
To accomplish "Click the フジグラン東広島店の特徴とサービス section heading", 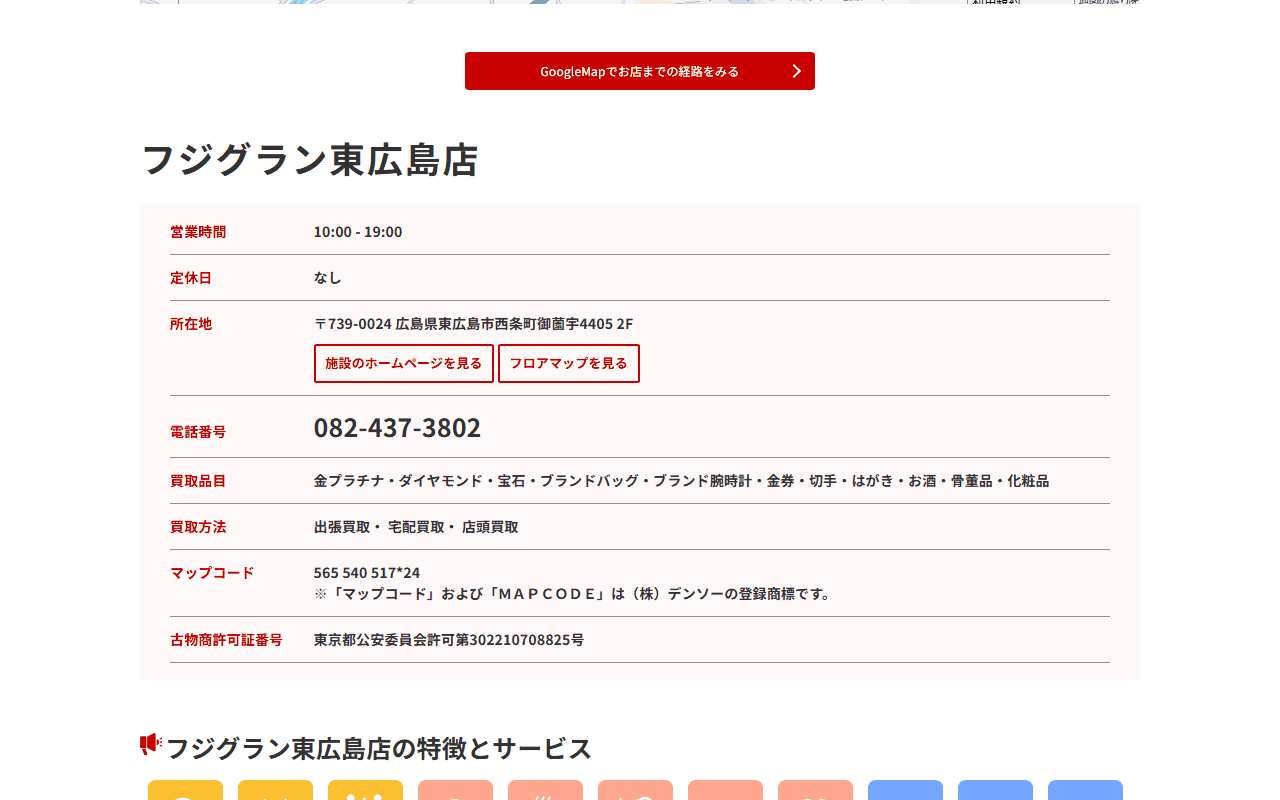I will 378,748.
